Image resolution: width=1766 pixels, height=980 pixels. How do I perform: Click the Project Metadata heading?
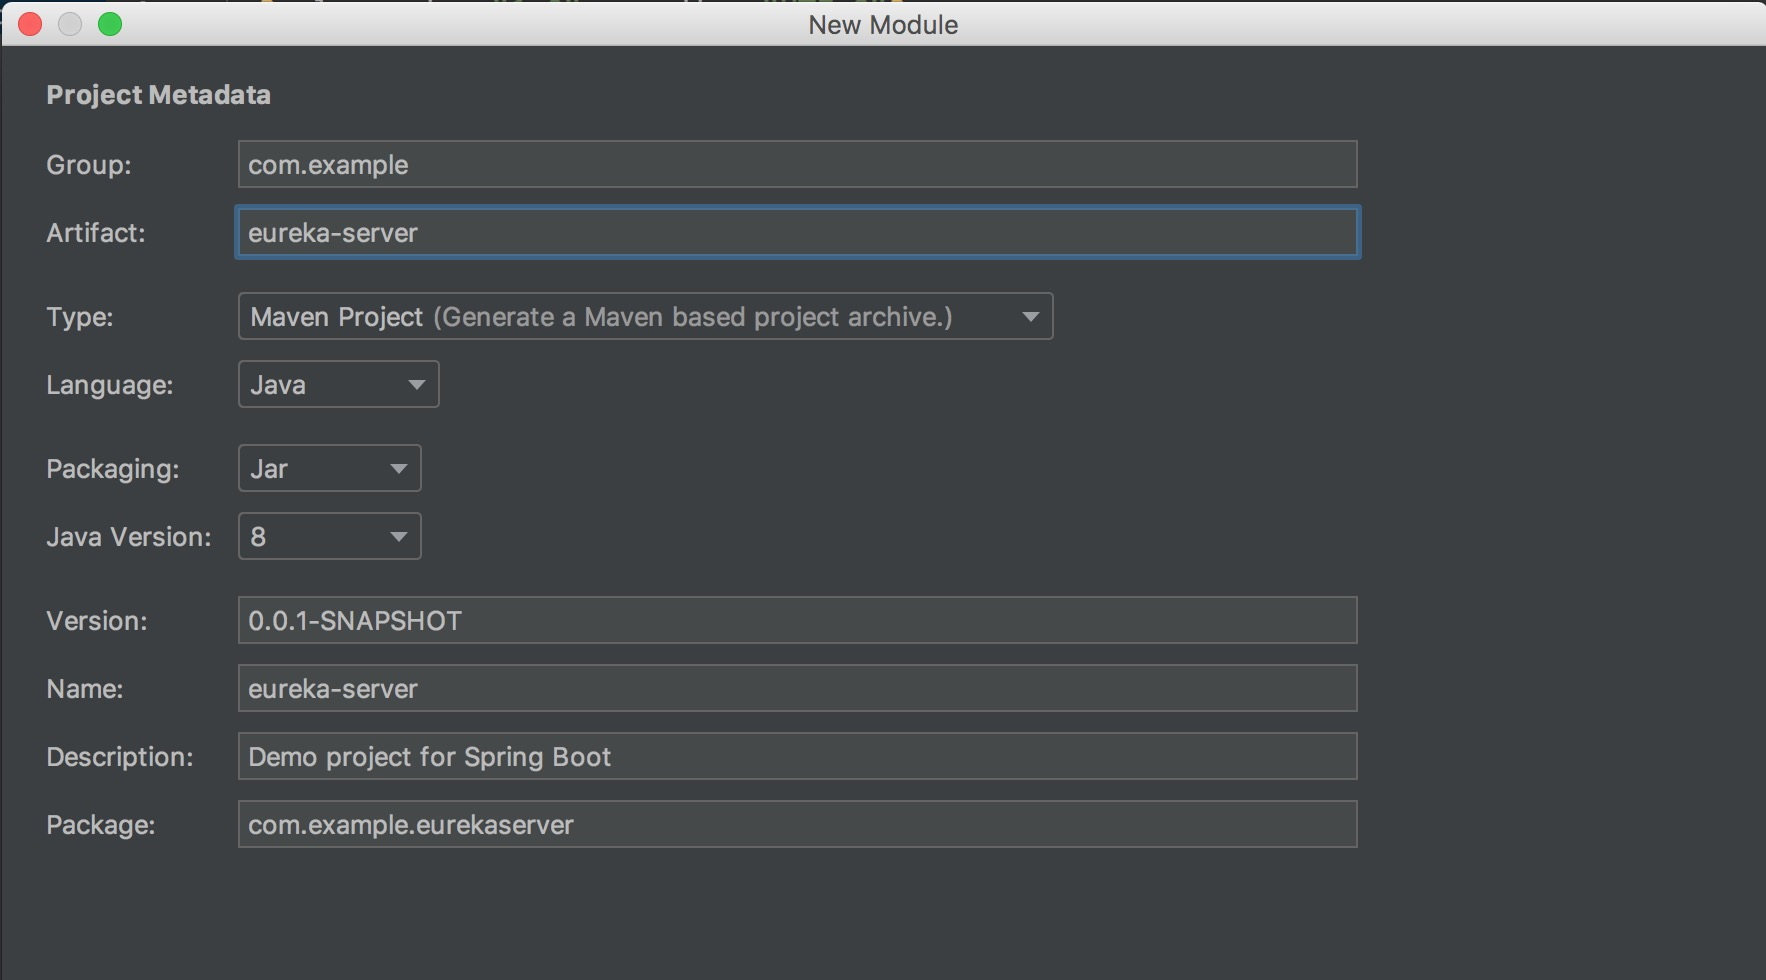[158, 95]
